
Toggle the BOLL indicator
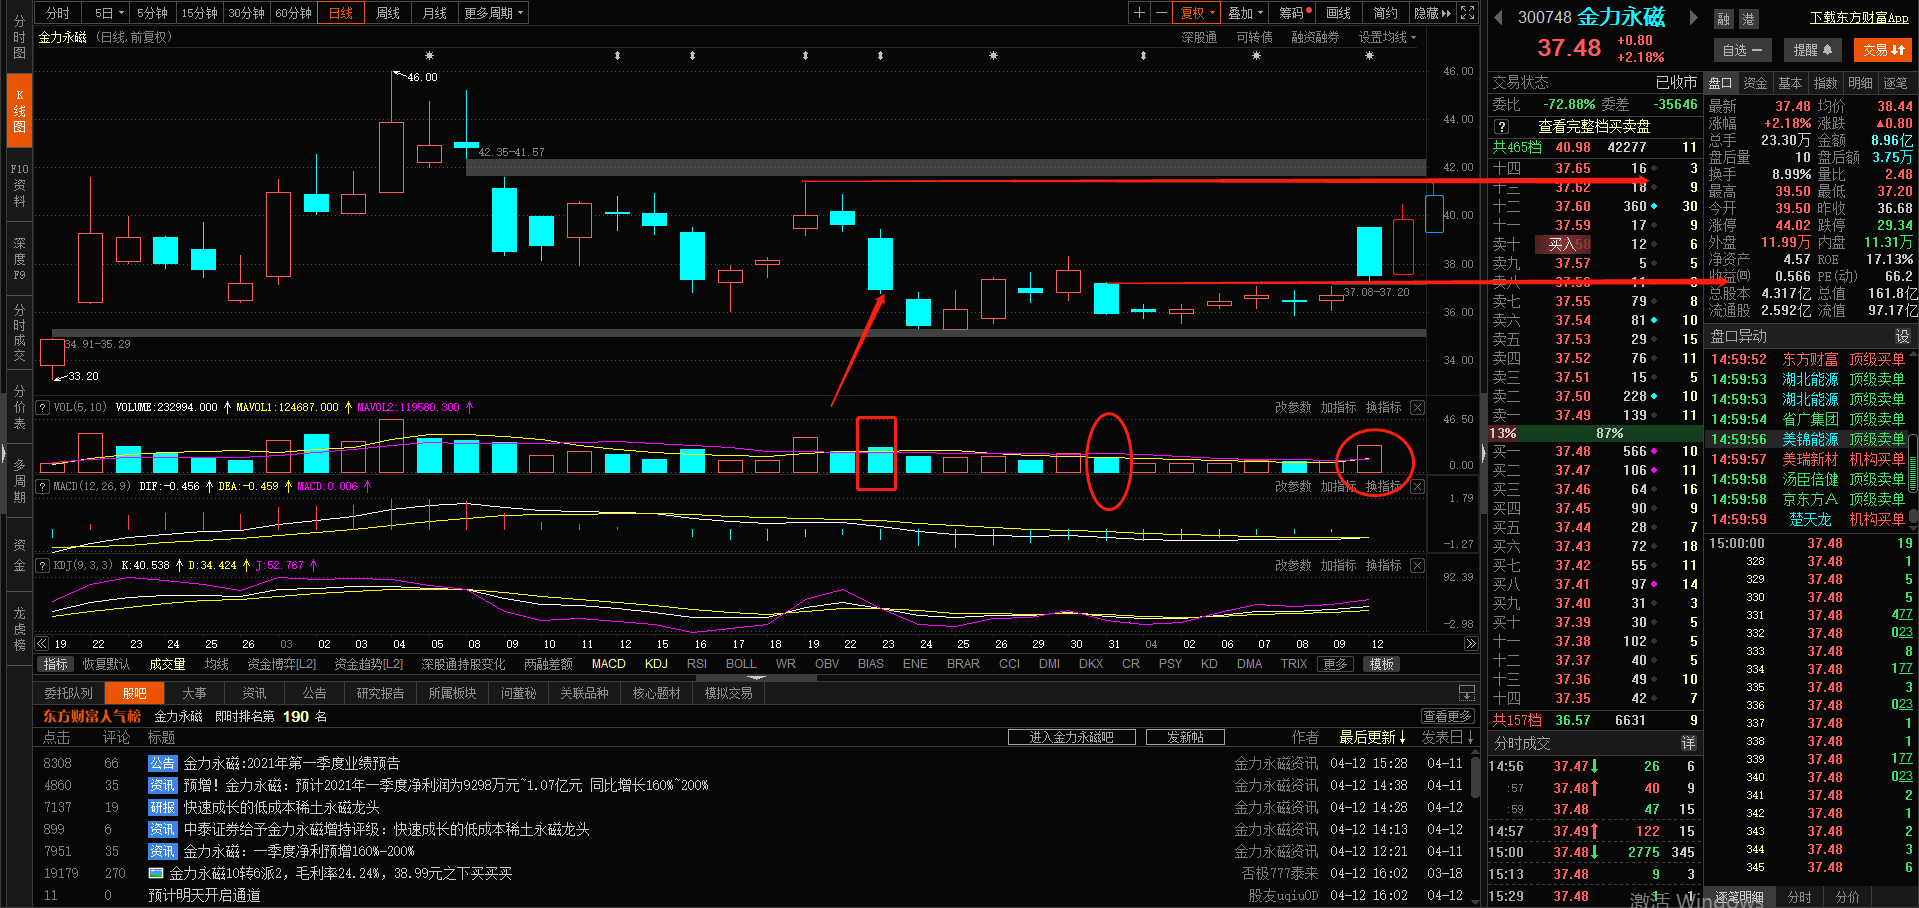(741, 664)
